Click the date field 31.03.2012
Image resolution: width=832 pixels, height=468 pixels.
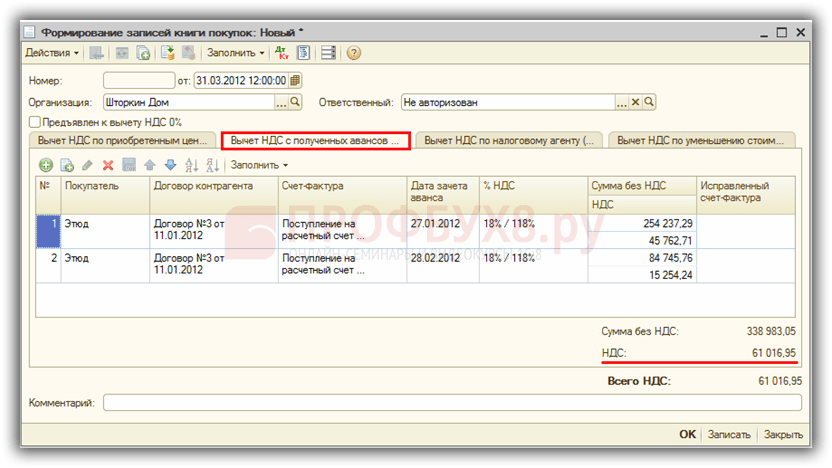click(x=241, y=81)
